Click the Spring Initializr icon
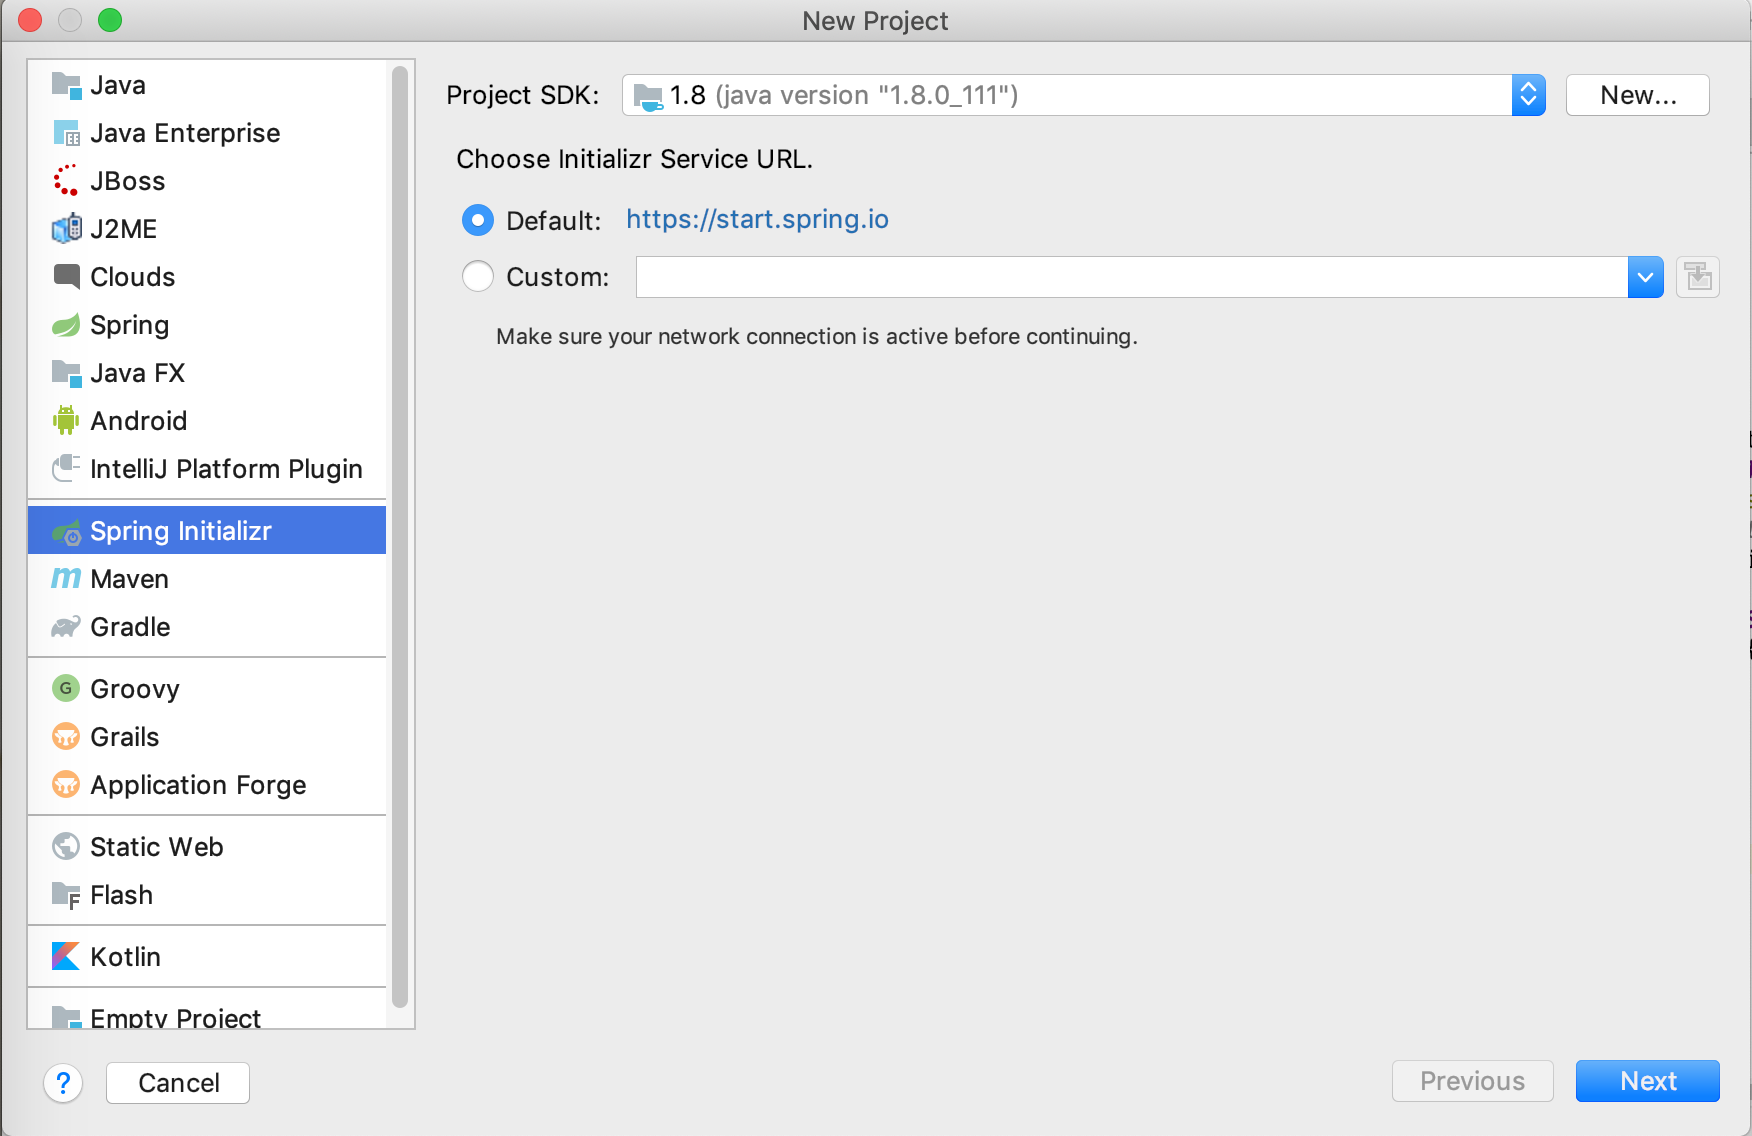The height and width of the screenshot is (1136, 1752). (x=66, y=532)
